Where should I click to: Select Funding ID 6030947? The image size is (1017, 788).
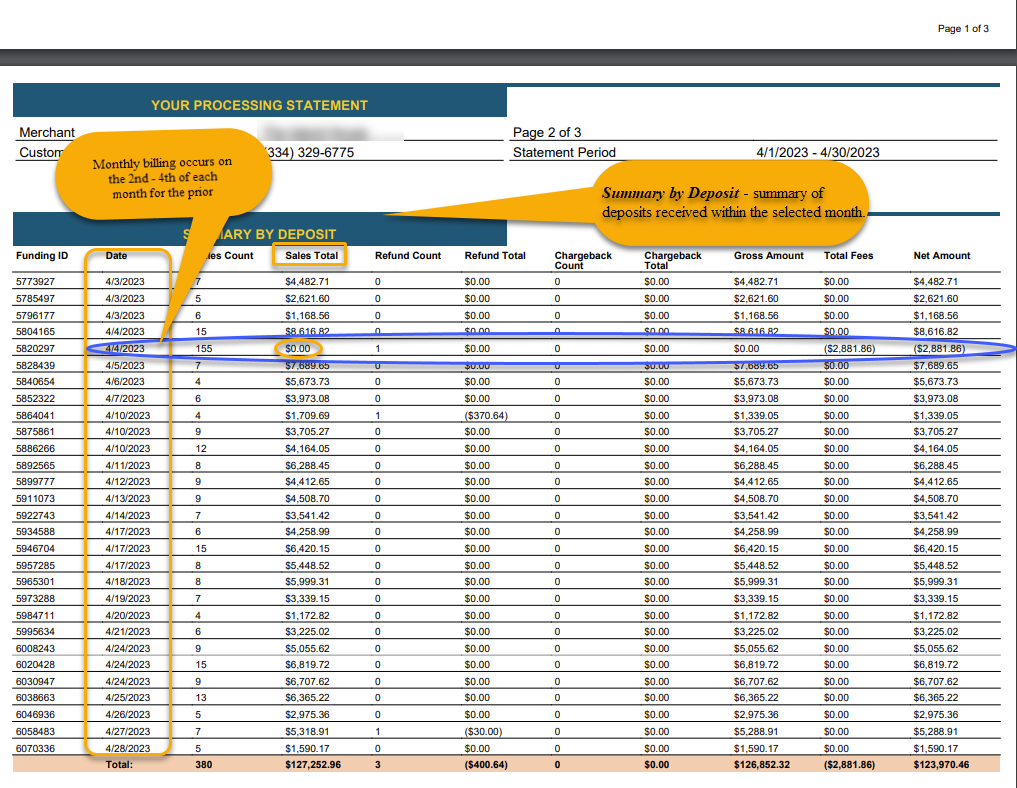click(36, 681)
